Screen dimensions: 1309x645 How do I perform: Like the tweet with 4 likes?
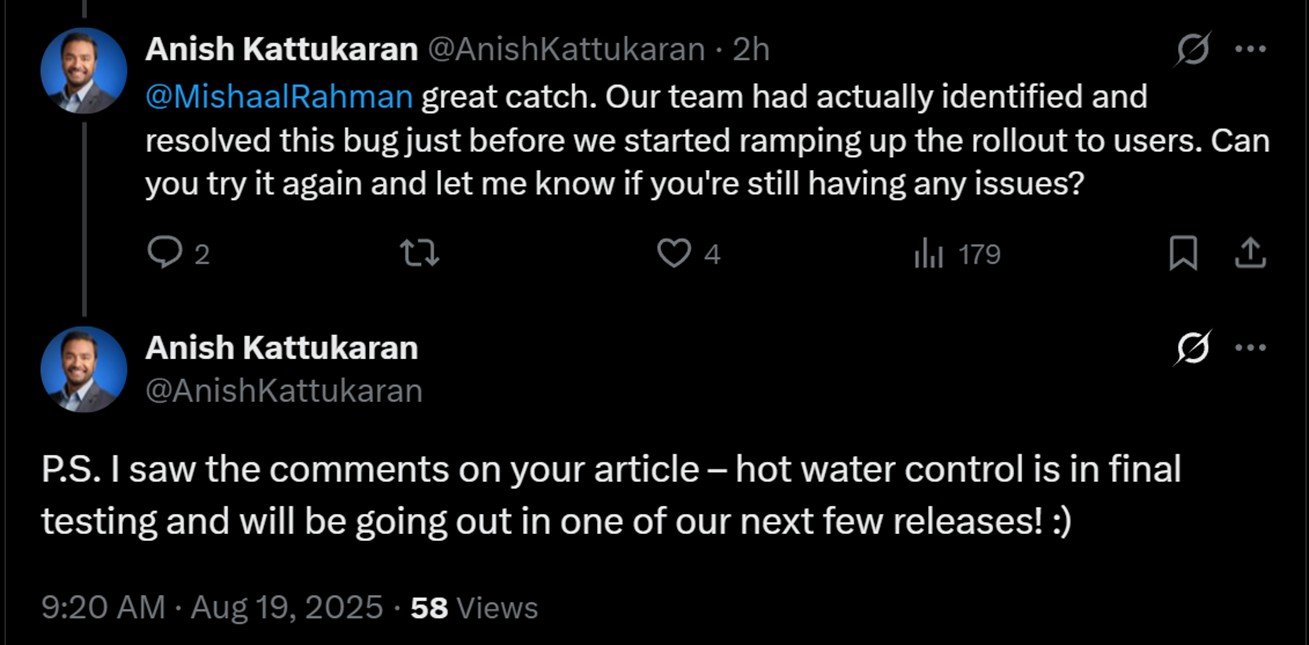[675, 256]
